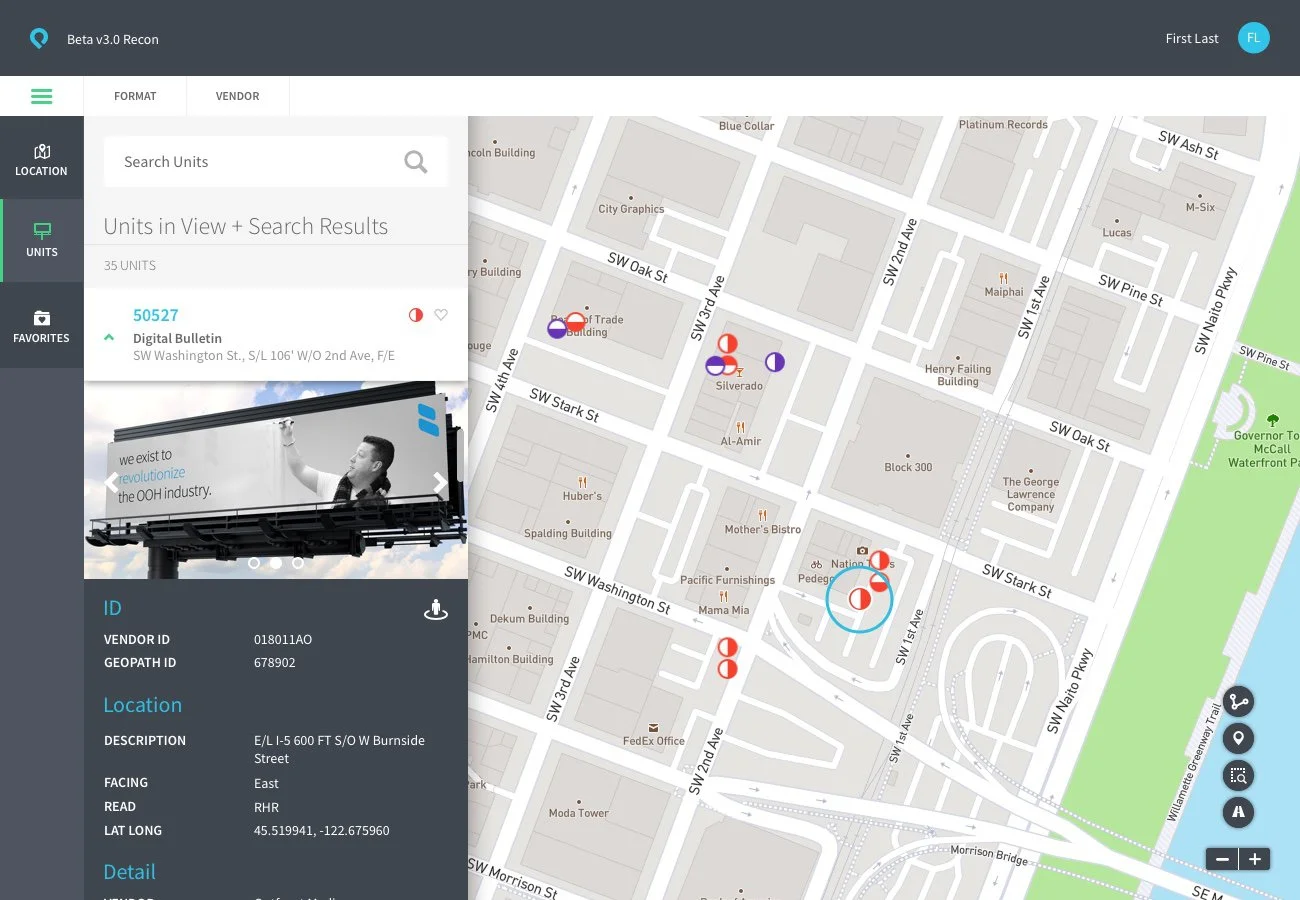The height and width of the screenshot is (900, 1300).
Task: Show next billboard photo
Action: [440, 483]
